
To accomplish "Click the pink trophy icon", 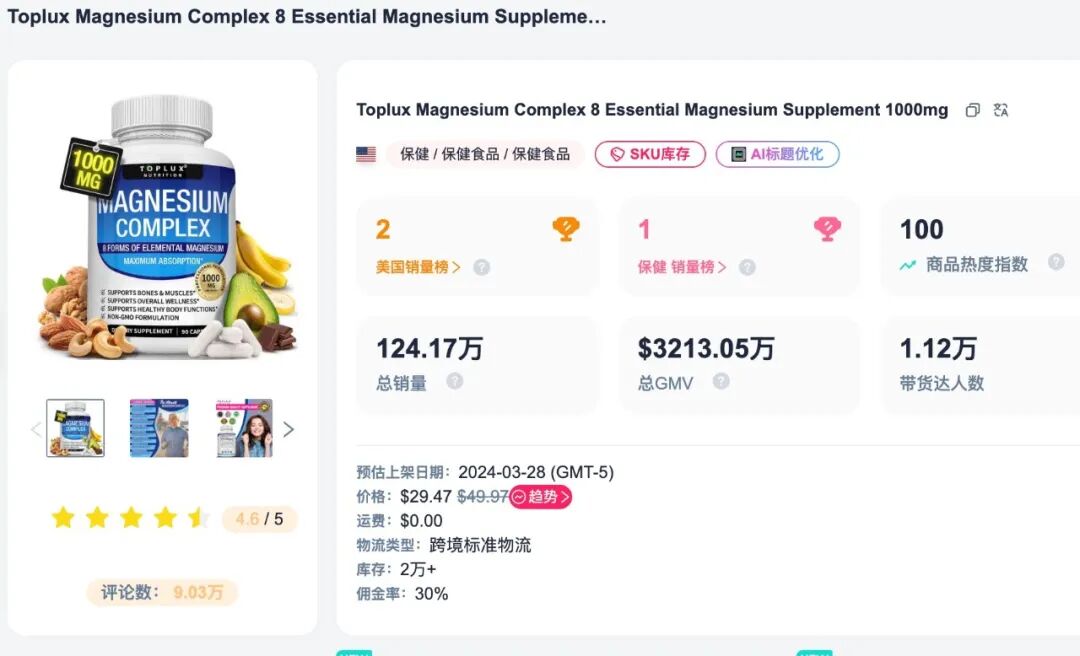I will (x=827, y=229).
